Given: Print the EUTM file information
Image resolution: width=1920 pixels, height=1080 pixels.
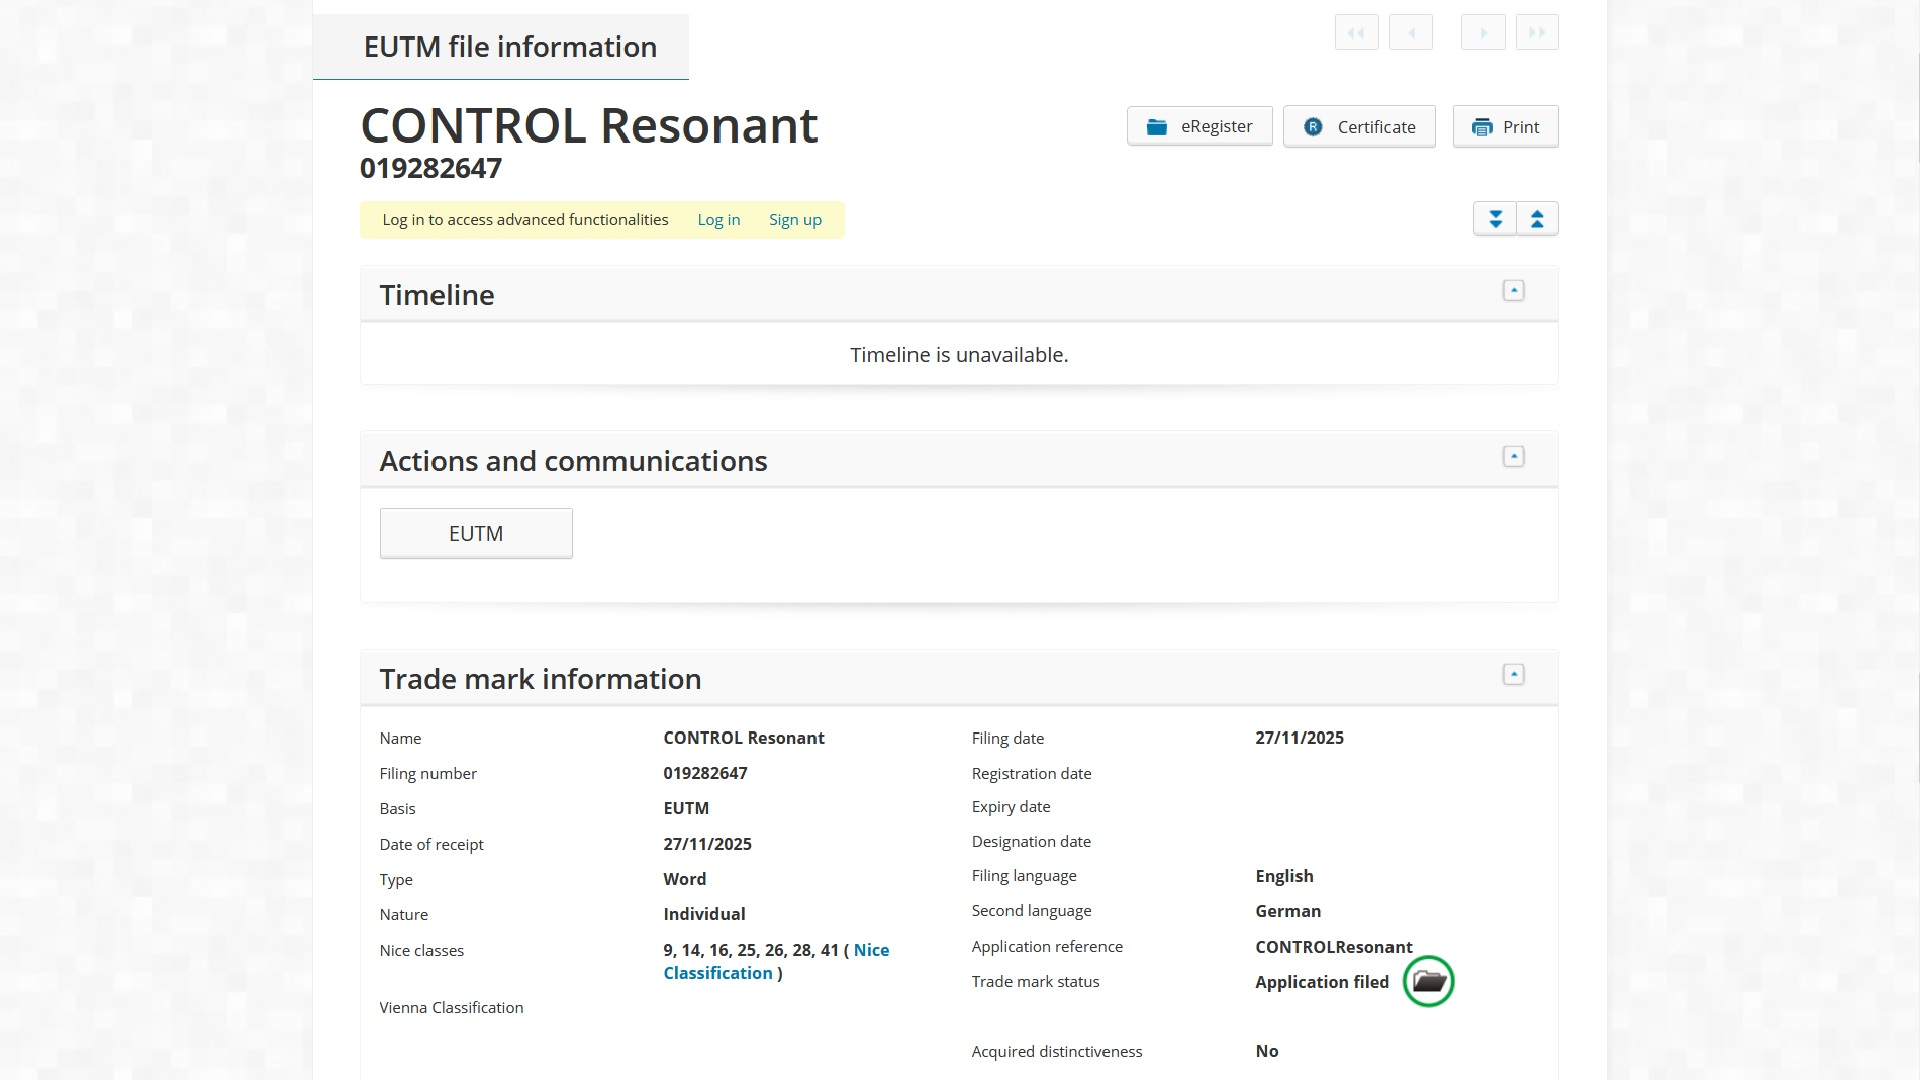Looking at the screenshot, I should pyautogui.click(x=1505, y=127).
